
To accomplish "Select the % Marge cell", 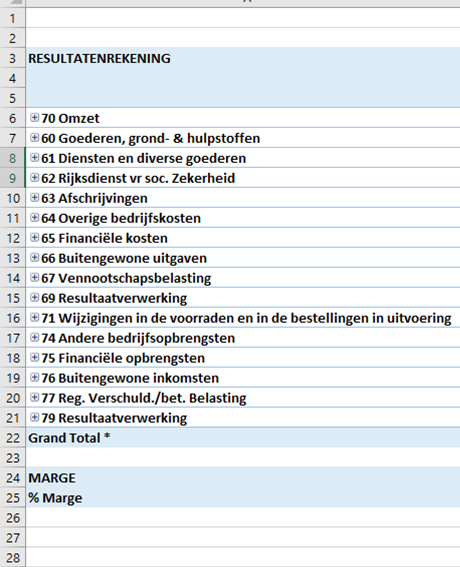I will [x=243, y=498].
